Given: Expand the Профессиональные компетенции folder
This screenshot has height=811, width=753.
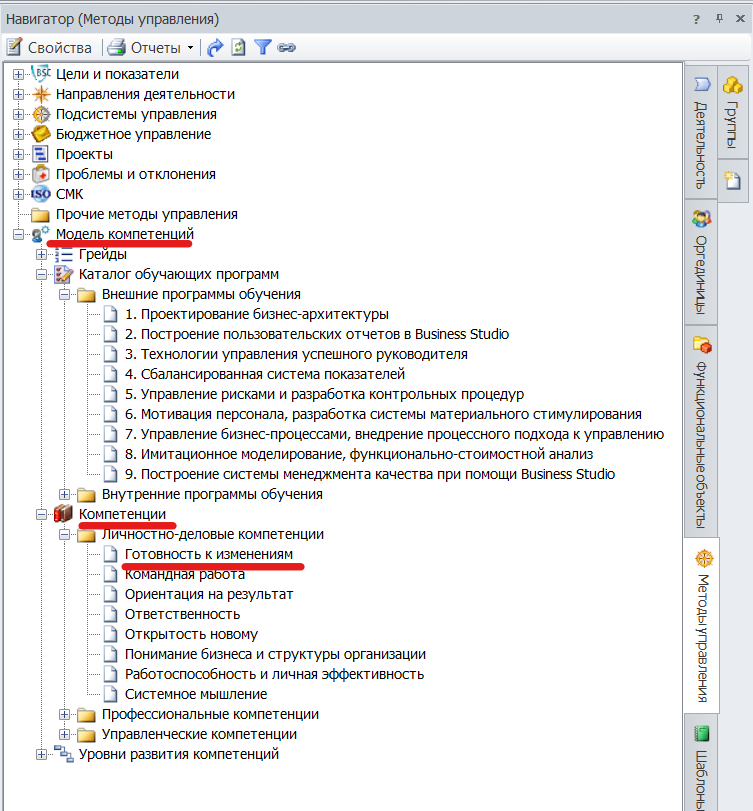Looking at the screenshot, I should pos(65,714).
